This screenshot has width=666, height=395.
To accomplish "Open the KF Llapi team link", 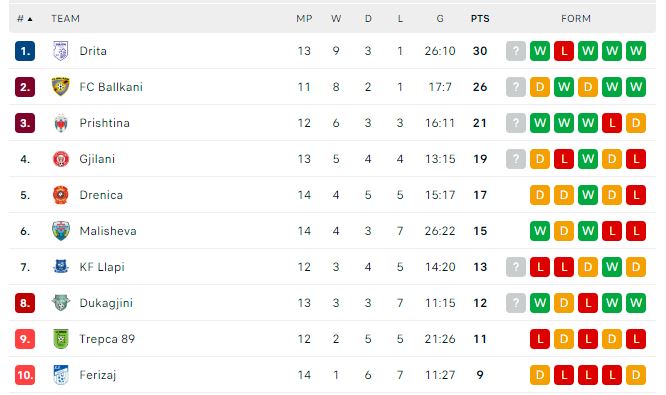I will point(102,267).
